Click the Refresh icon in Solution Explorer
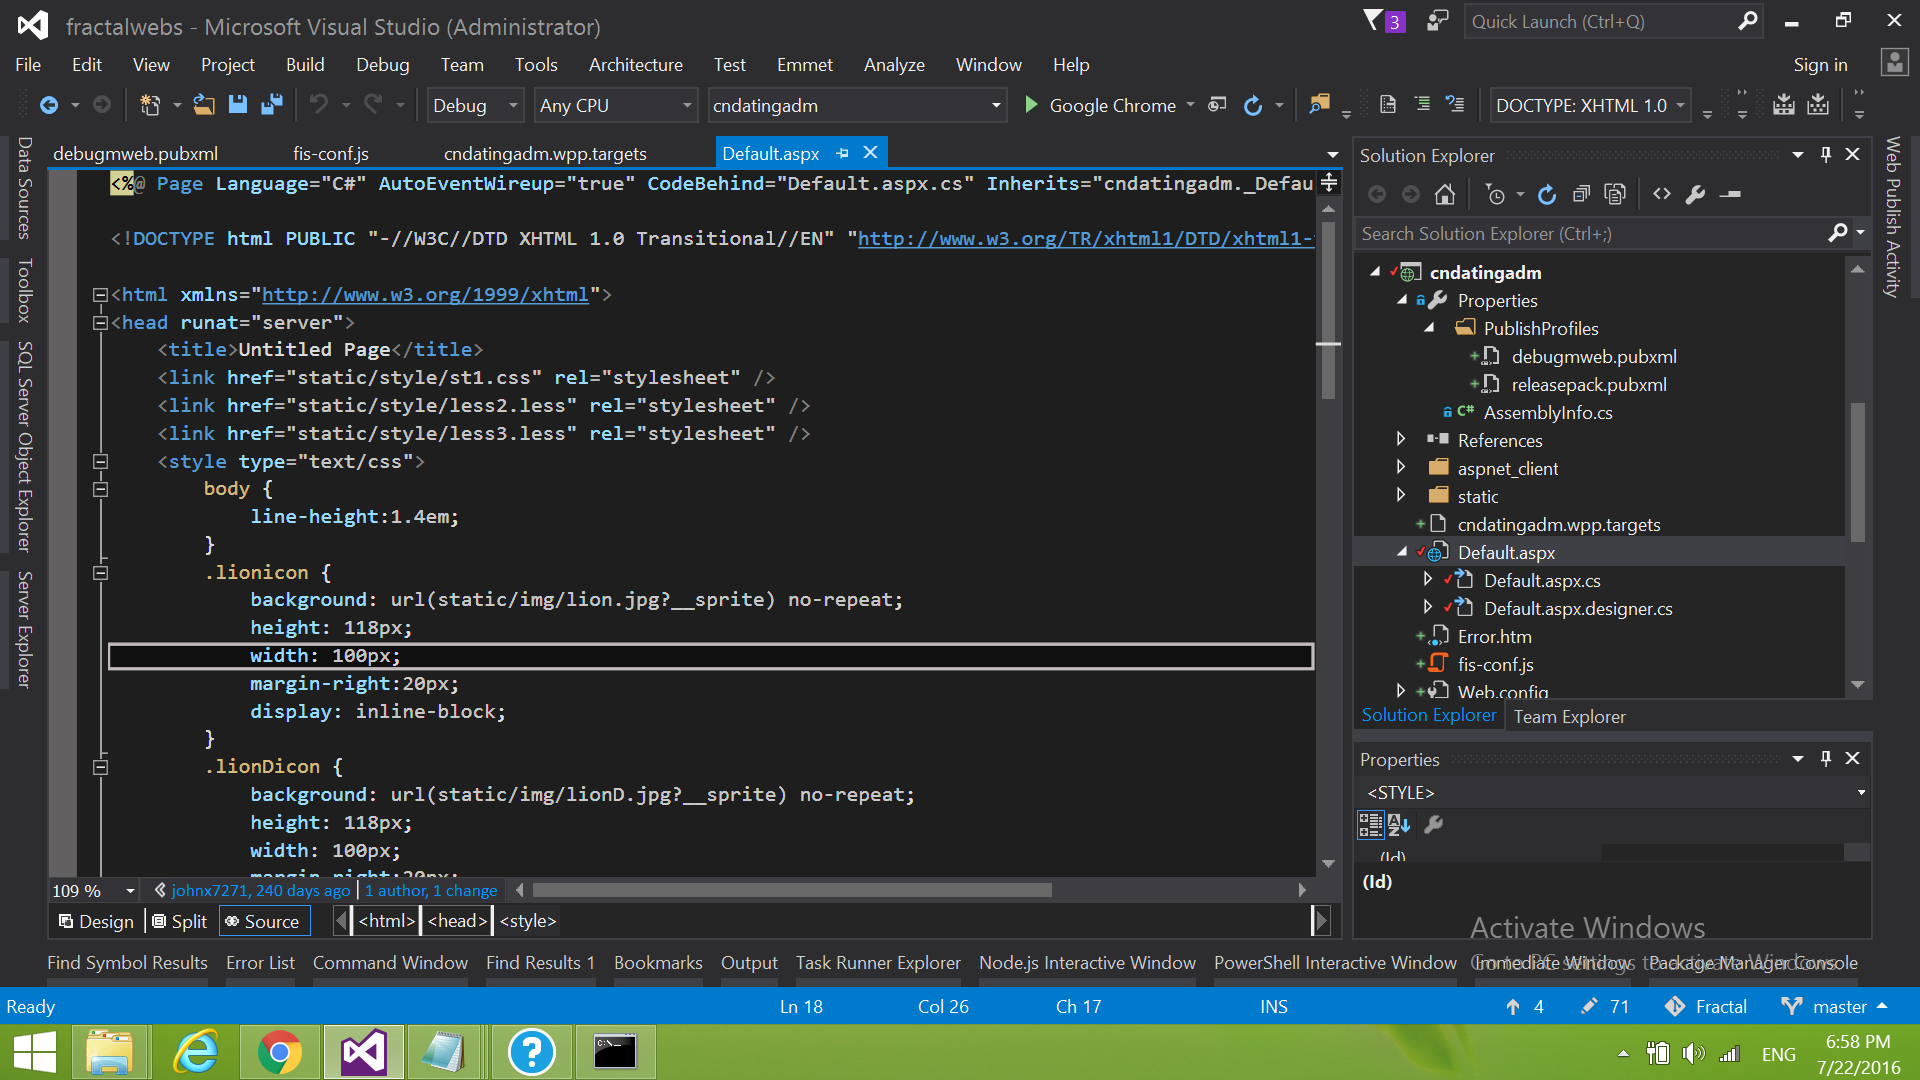The width and height of the screenshot is (1920, 1080). point(1546,194)
